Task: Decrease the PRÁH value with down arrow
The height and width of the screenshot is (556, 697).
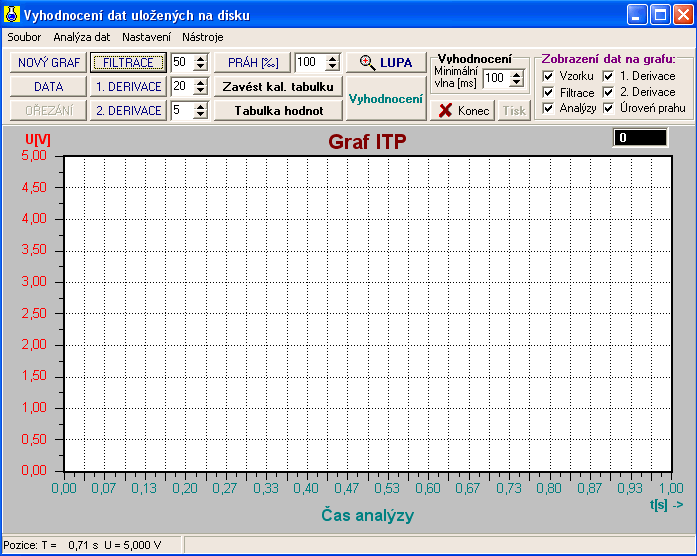Action: [332, 67]
